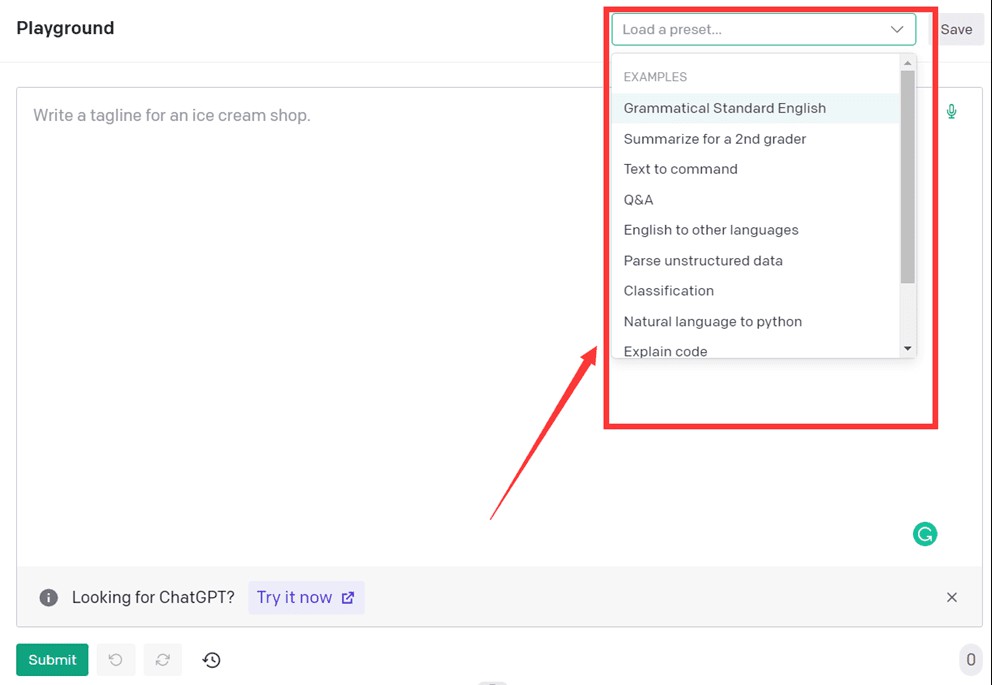Click the Save button
The width and height of the screenshot is (992, 685).
point(956,30)
